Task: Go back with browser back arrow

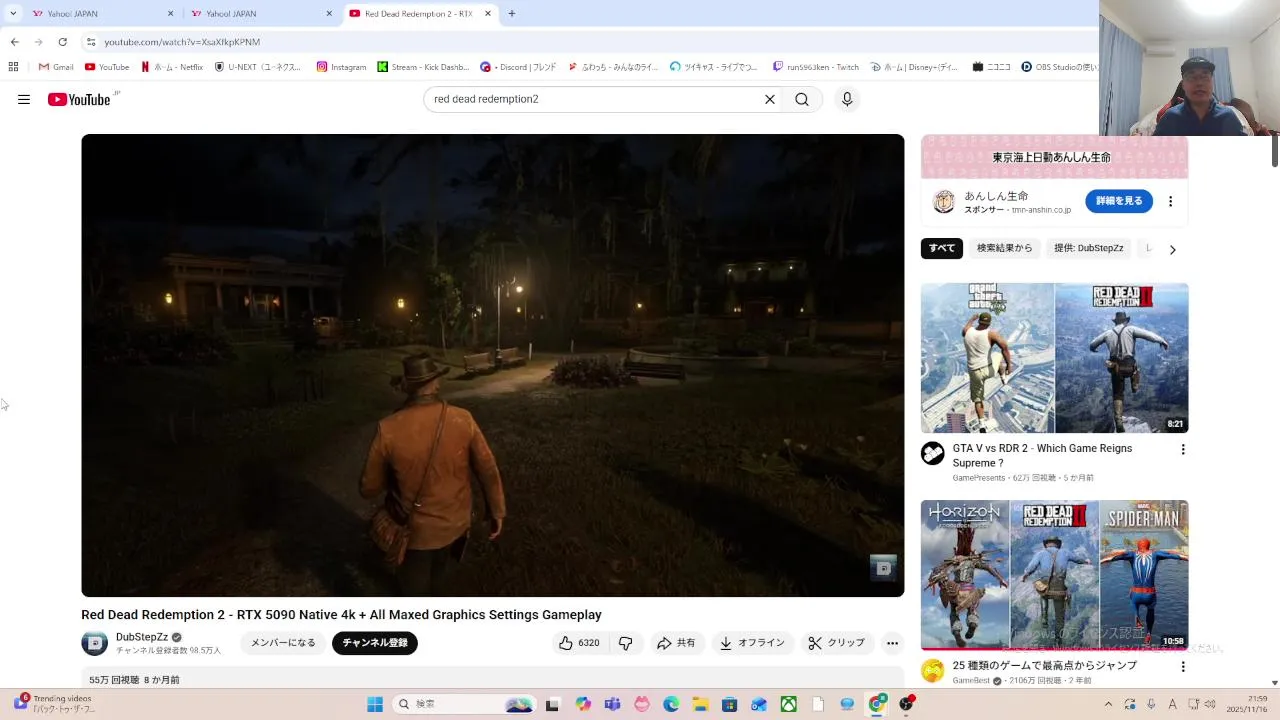Action: tap(14, 42)
